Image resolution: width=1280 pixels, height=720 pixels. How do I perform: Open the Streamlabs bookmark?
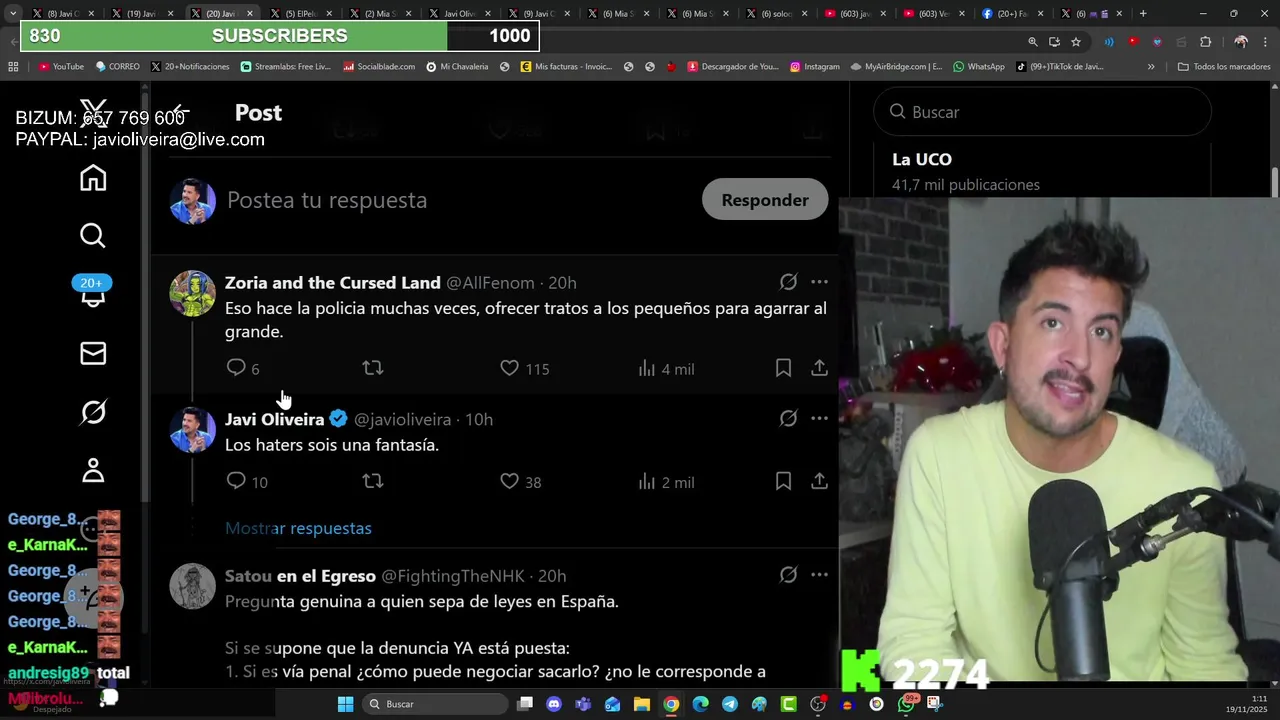[x=286, y=67]
